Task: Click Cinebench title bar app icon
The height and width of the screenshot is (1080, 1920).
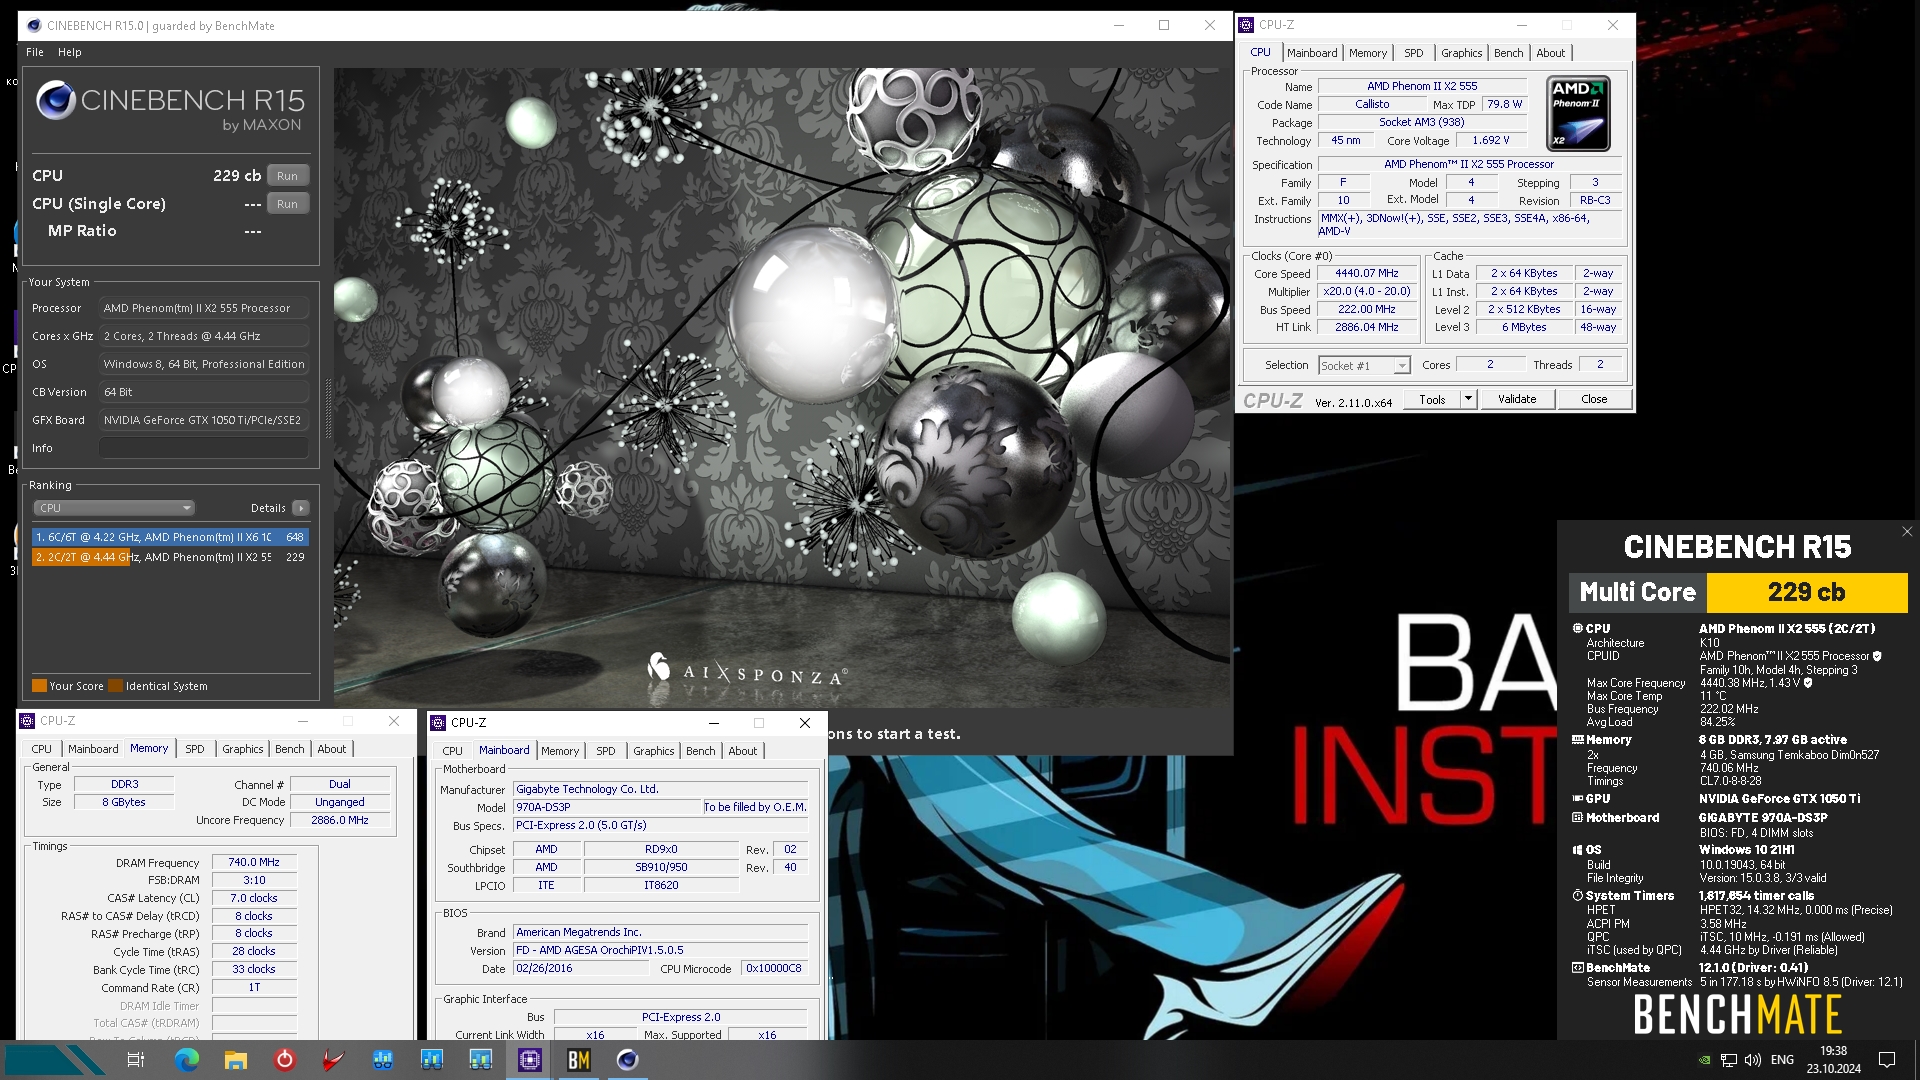Action: click(35, 26)
